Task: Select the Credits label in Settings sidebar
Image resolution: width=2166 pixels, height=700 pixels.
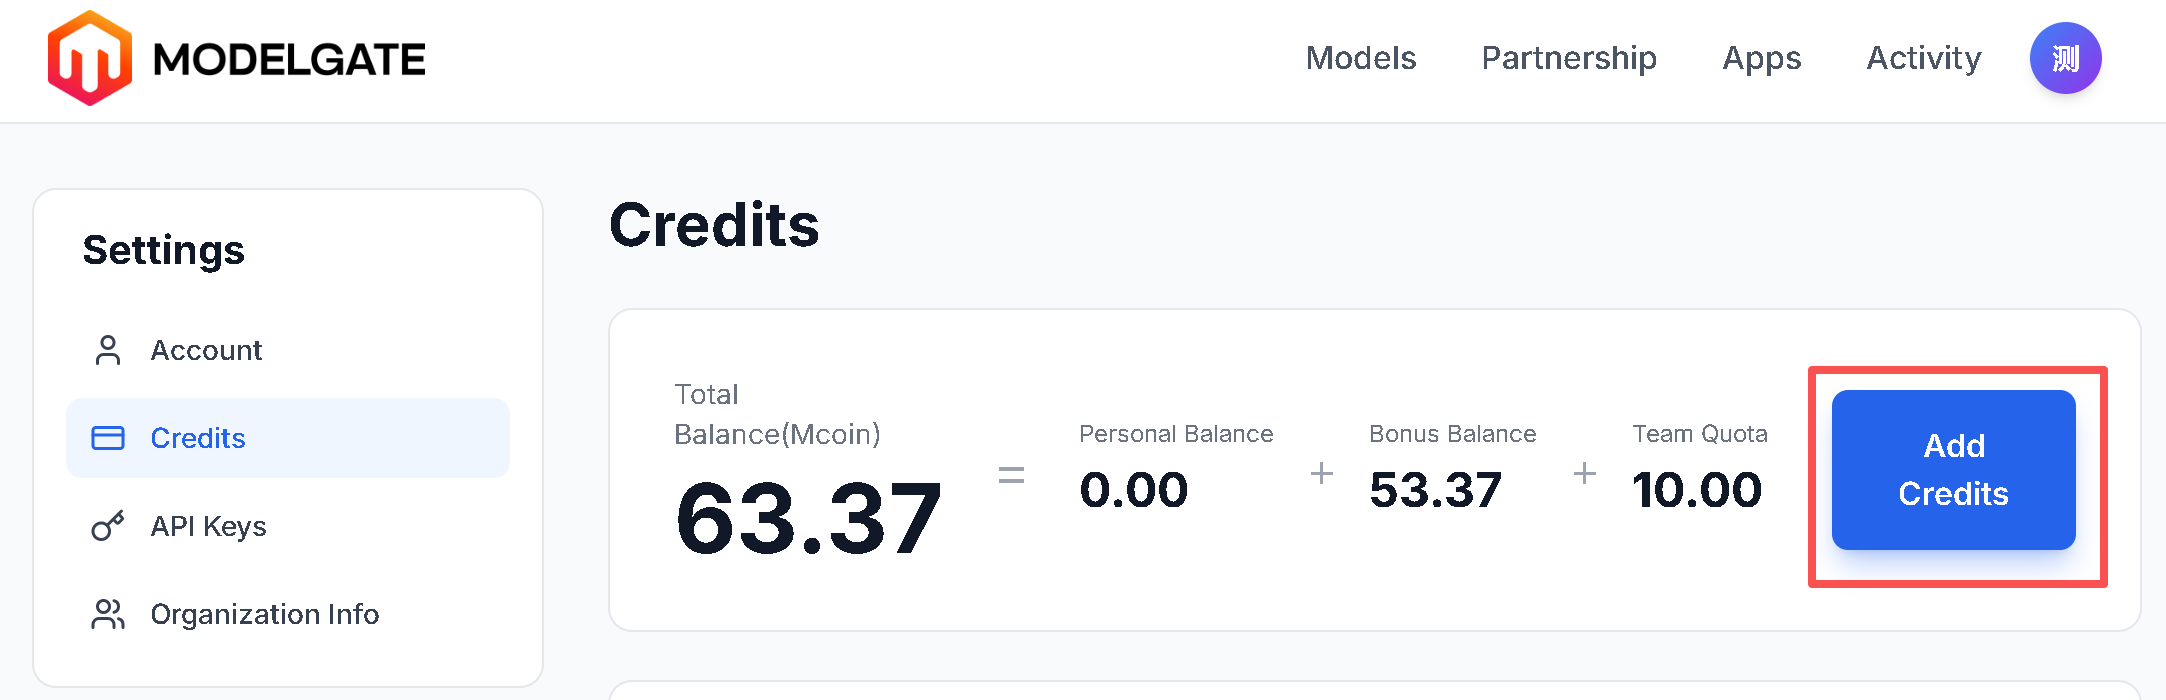Action: point(198,438)
